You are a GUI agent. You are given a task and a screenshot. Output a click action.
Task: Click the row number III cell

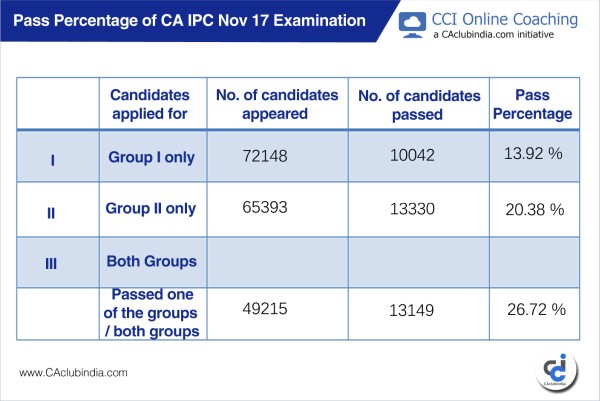coord(53,261)
